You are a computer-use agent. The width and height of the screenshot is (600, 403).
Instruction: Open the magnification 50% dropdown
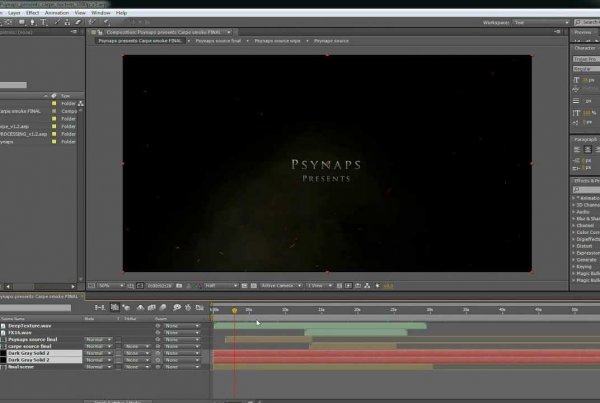tap(111, 286)
